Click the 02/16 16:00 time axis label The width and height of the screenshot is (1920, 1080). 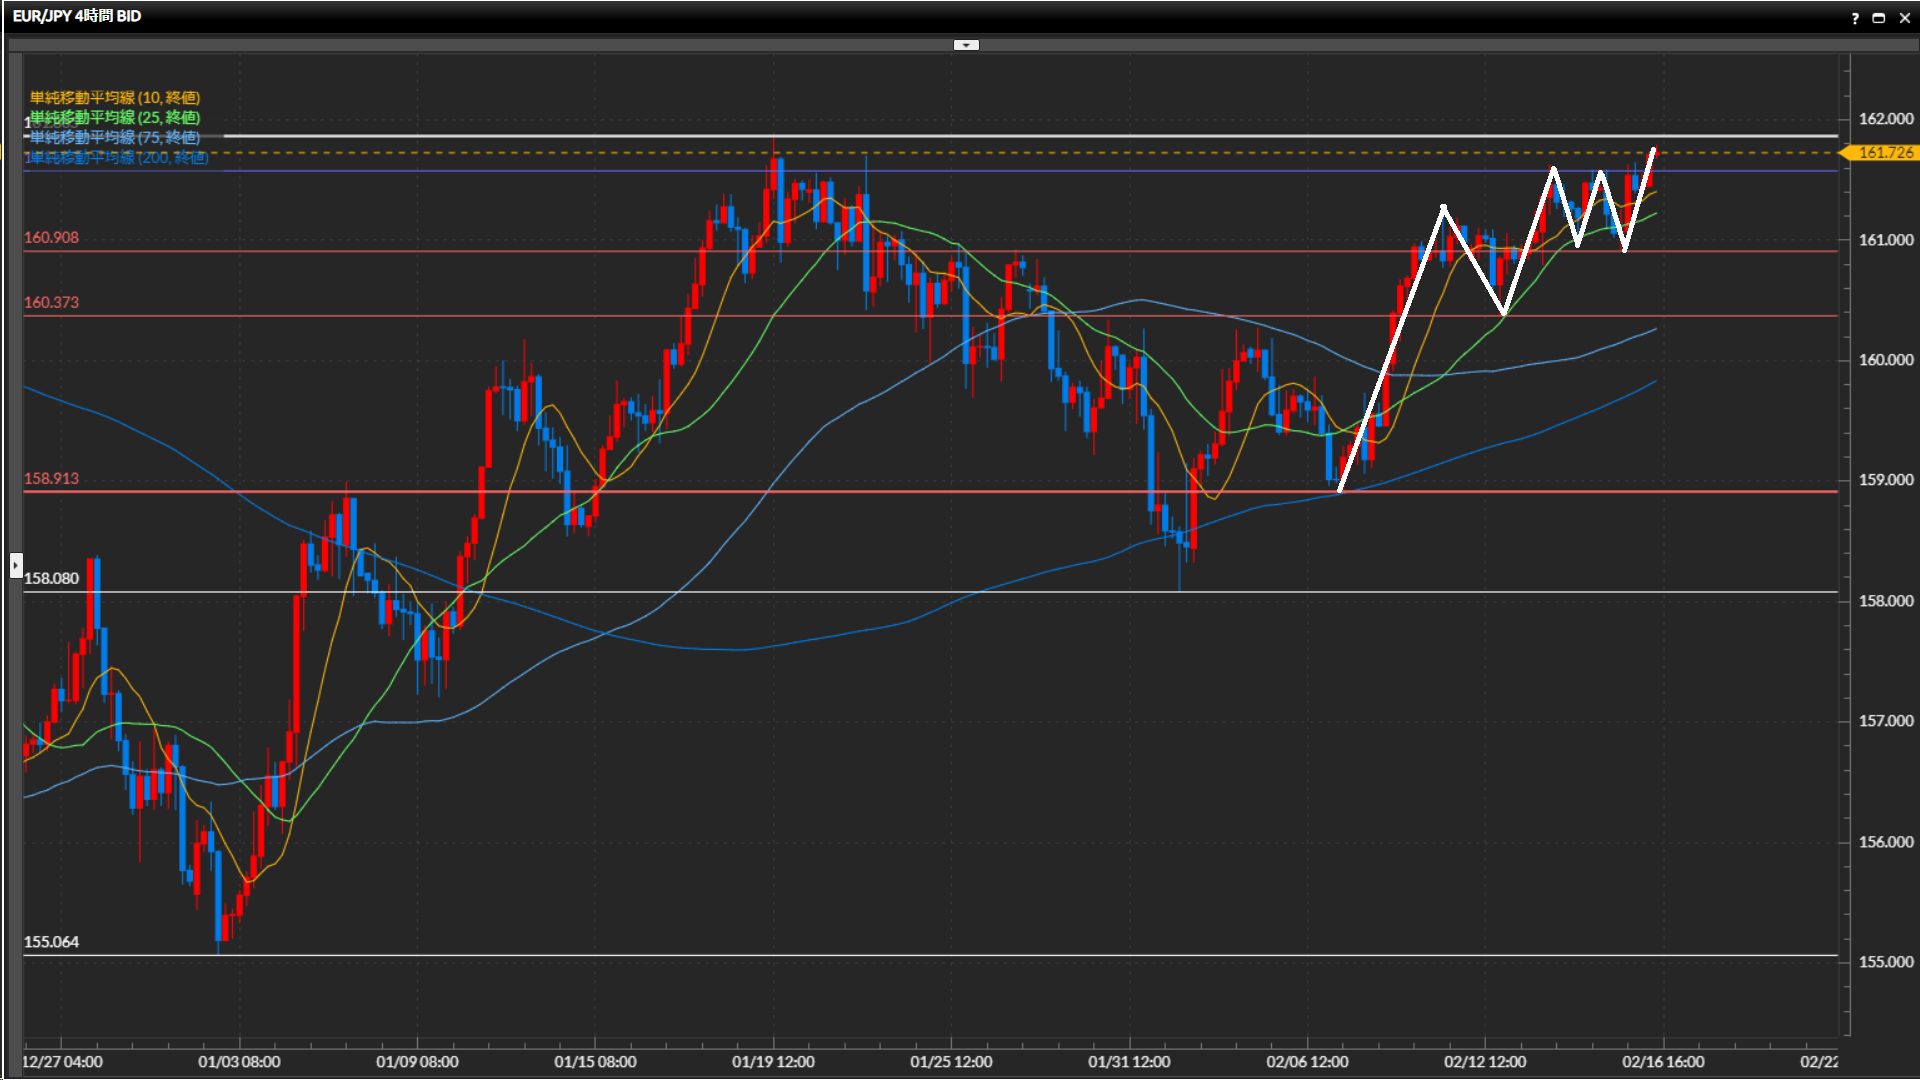pos(1663,1062)
